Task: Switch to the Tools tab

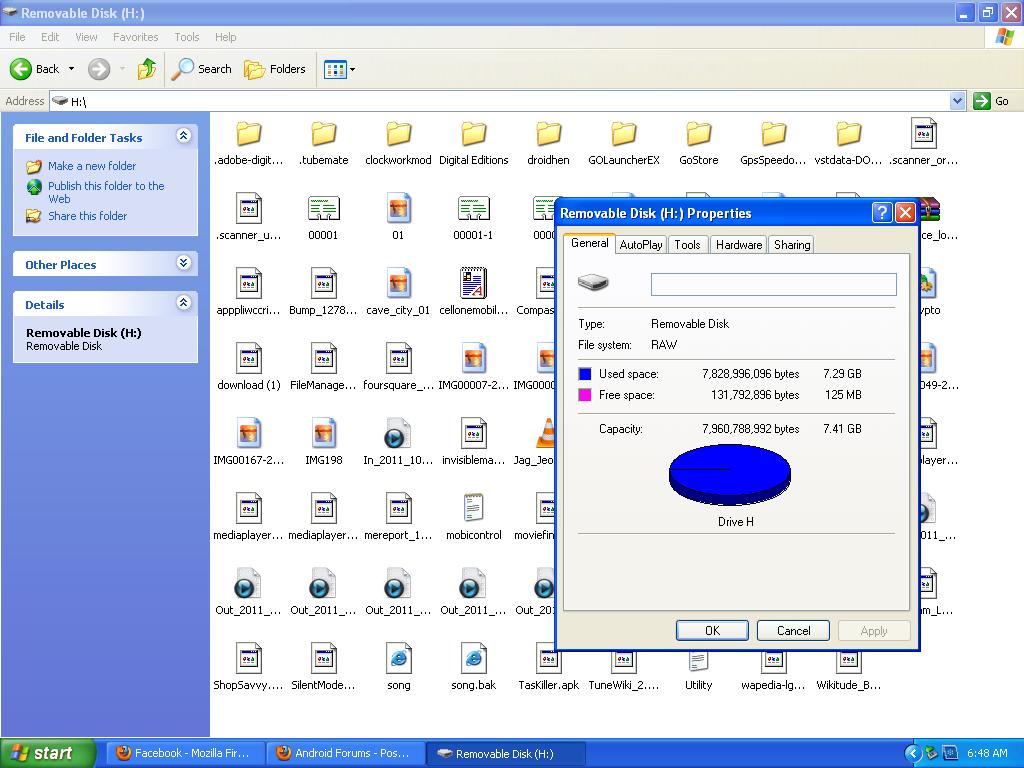Action: [687, 244]
